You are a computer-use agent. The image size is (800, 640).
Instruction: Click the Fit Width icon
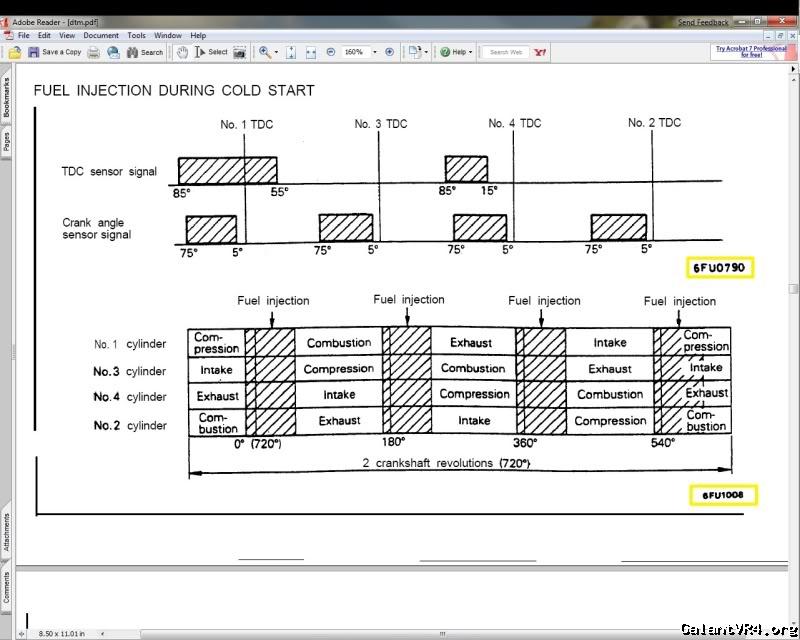(x=311, y=52)
